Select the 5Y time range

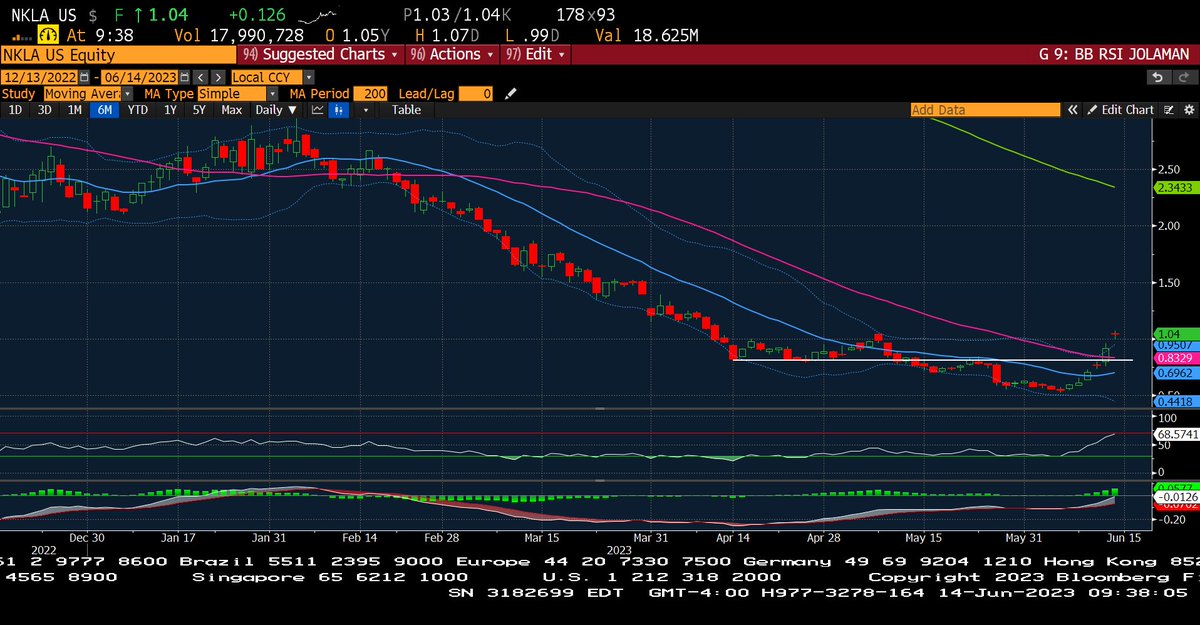coord(200,110)
